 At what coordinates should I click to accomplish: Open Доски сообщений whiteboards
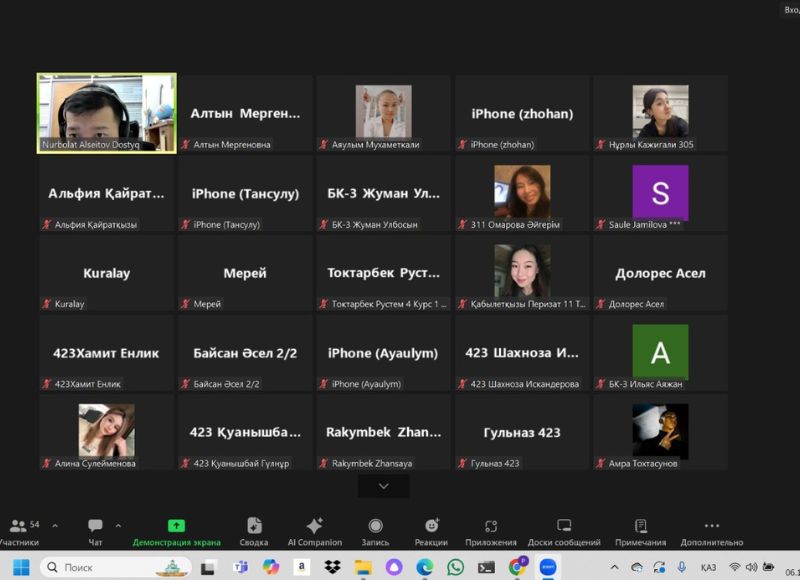(564, 530)
